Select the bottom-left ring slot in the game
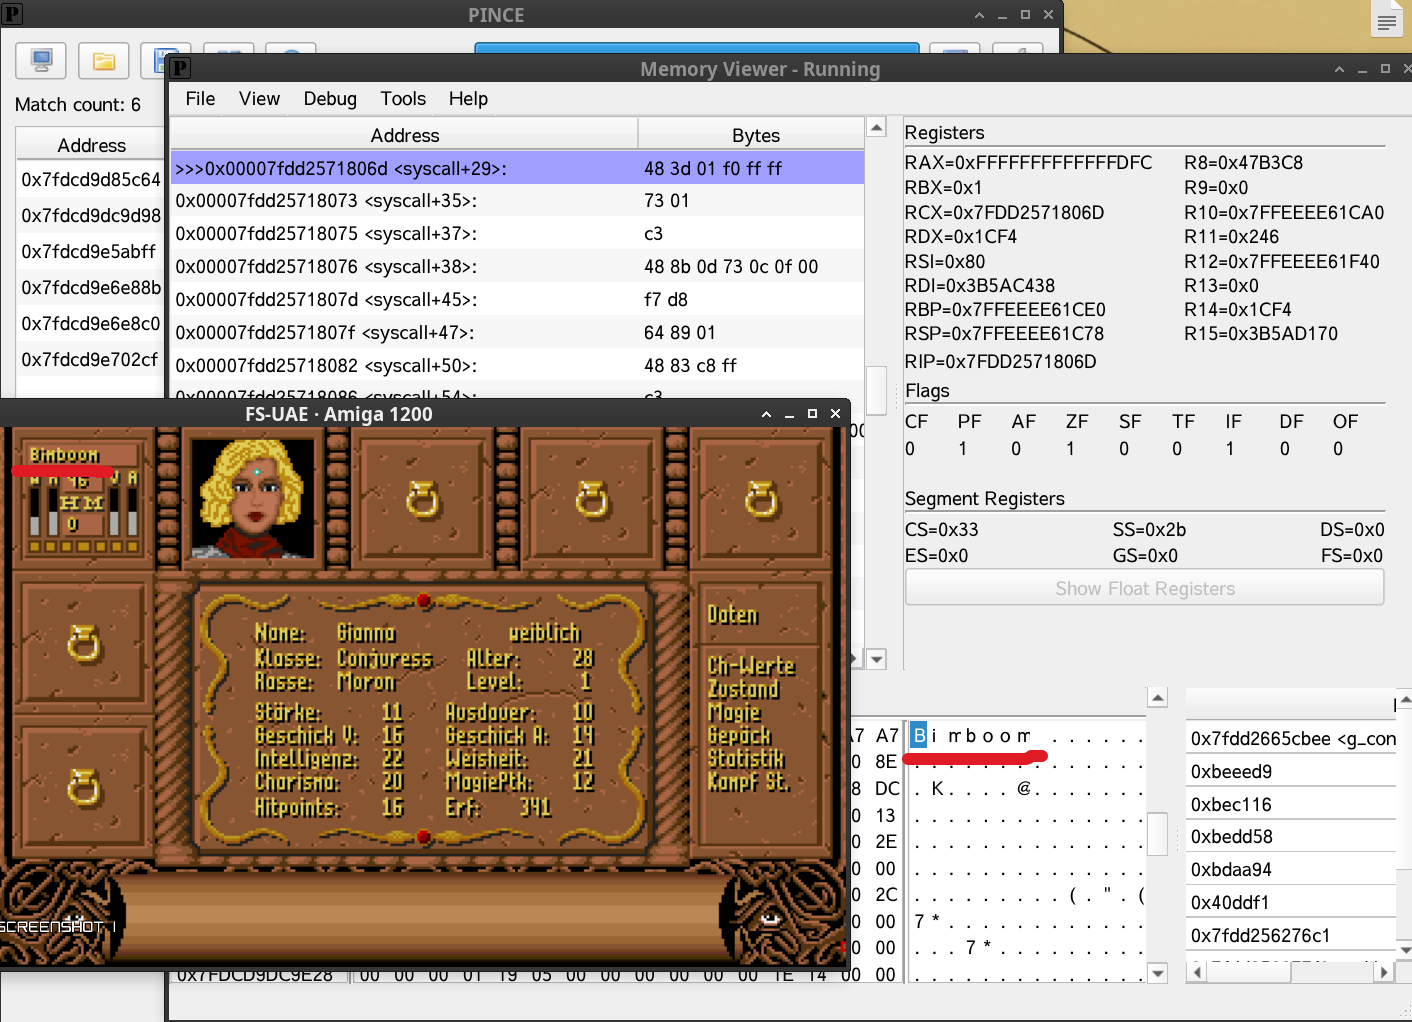Screen dimensions: 1412x1022 point(84,787)
